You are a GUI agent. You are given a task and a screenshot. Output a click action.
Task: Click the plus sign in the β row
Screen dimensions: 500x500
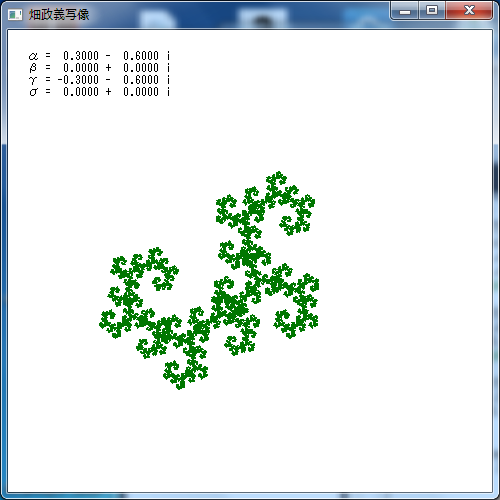[x=108, y=68]
